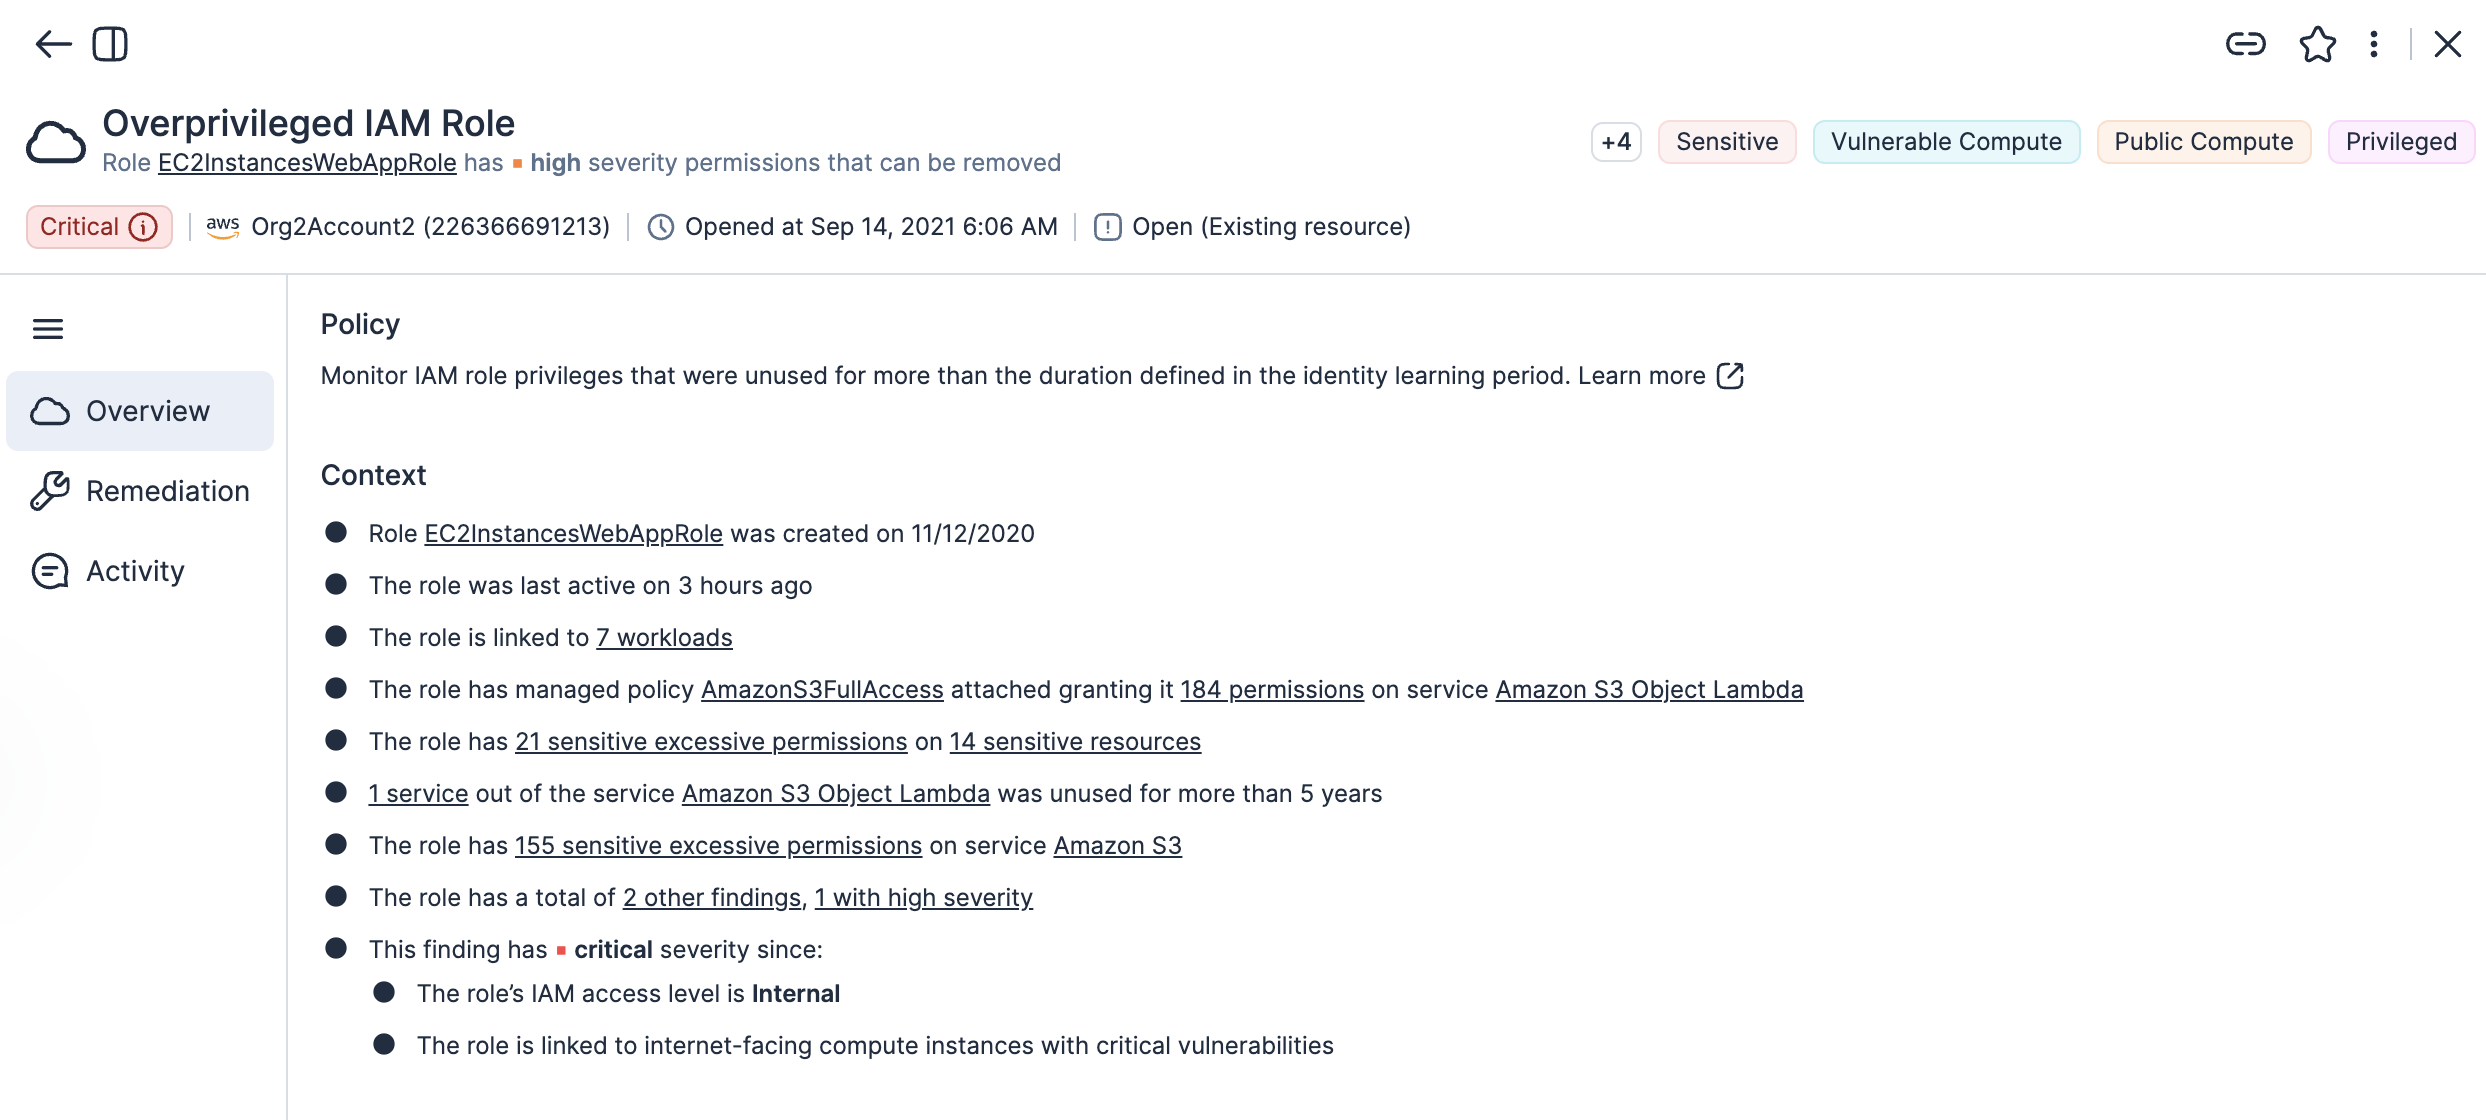Screen dimensions: 2486x1120
Task: Expand the +4 hidden labels badge
Action: pos(1616,142)
